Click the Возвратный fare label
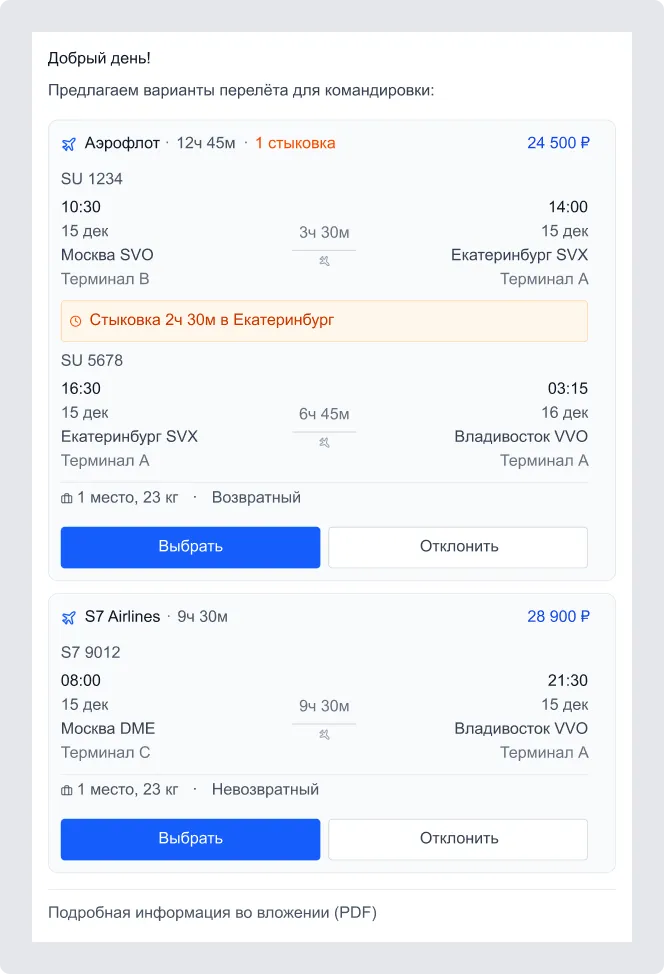Viewport: 664px width, 974px height. (255, 497)
